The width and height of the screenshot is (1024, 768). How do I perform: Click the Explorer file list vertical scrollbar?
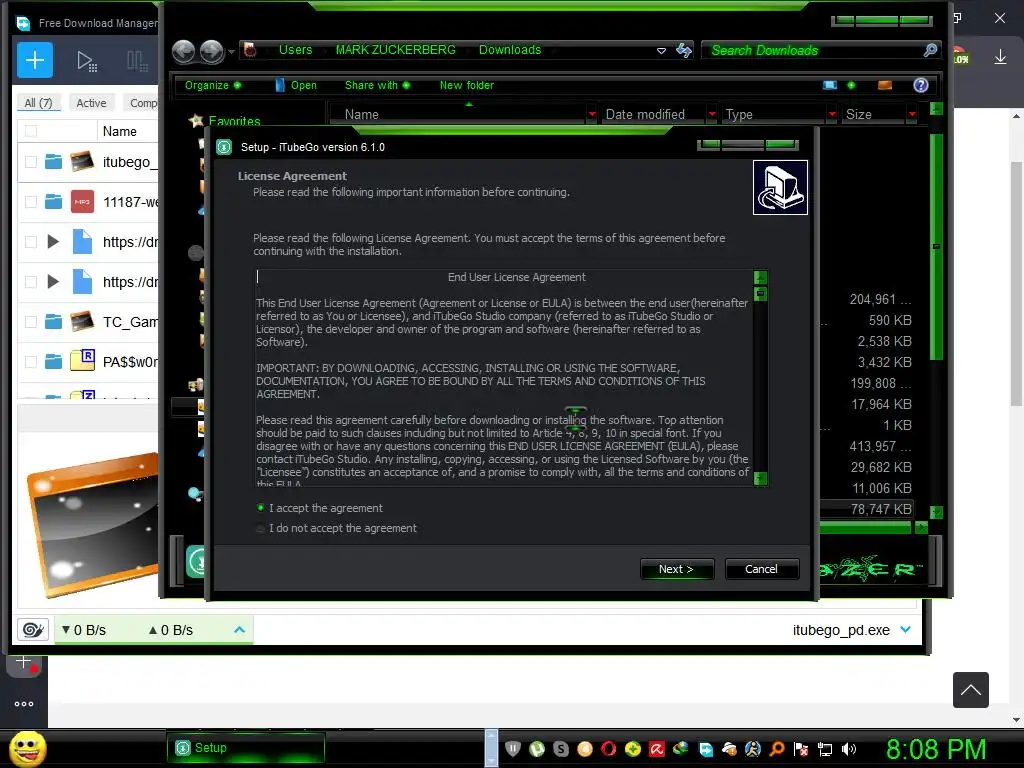(x=936, y=247)
